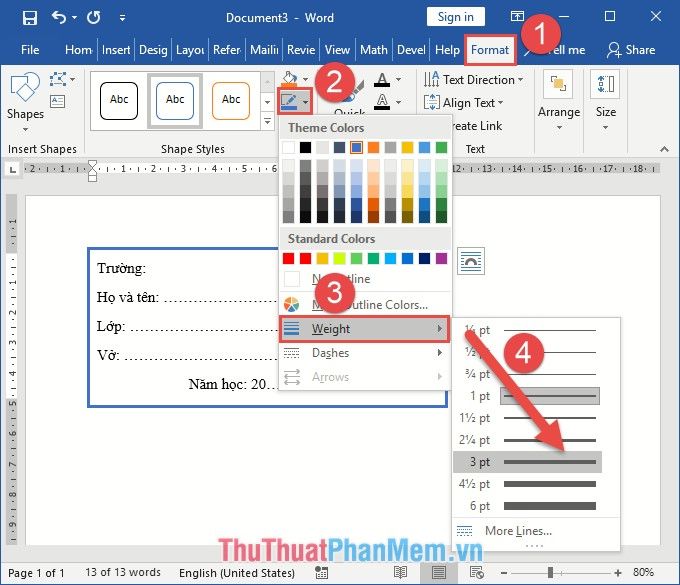Click the Page 1 of 1 indicator
680x585 pixels.
pyautogui.click(x=36, y=573)
